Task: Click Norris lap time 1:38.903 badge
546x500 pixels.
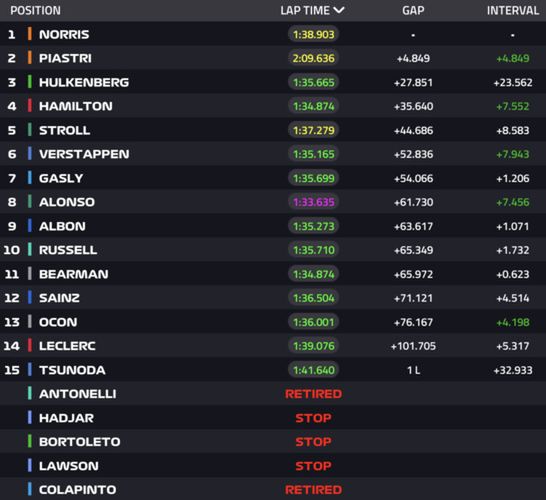Action: [313, 34]
